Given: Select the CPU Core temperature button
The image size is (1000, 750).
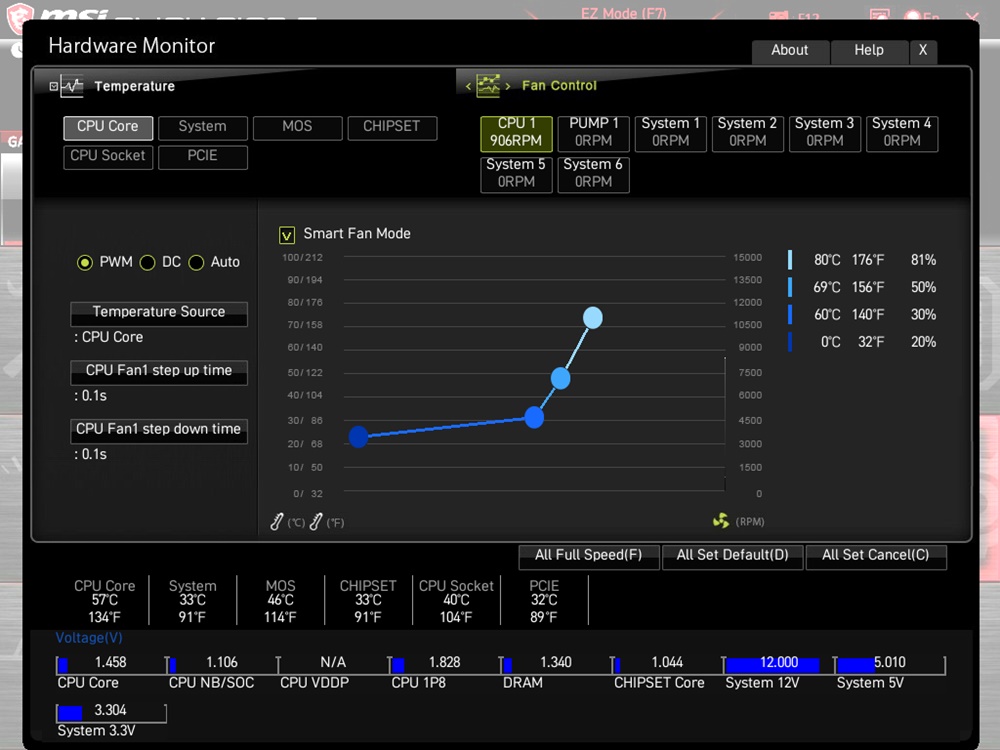Looking at the screenshot, I should click(x=108, y=127).
